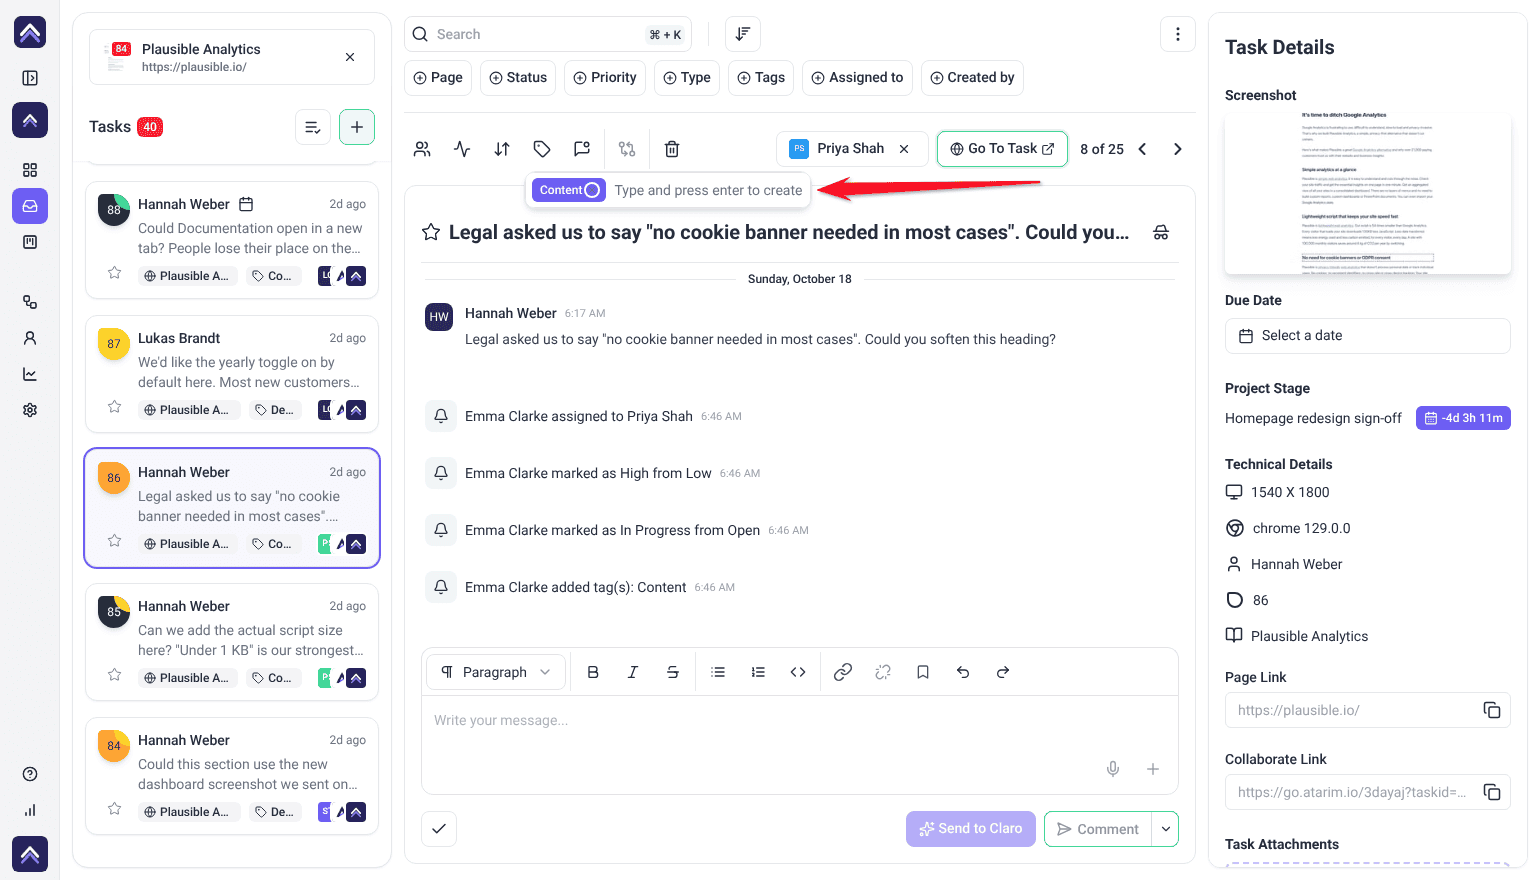
Task: Apply italic formatting in message editor
Action: (x=633, y=672)
